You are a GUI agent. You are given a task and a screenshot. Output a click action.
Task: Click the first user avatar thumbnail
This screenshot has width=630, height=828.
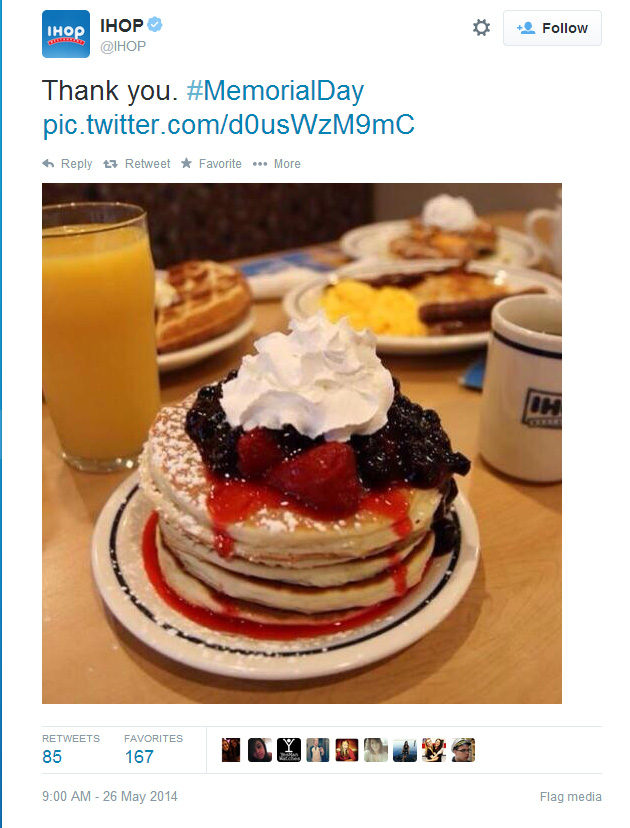coord(231,750)
